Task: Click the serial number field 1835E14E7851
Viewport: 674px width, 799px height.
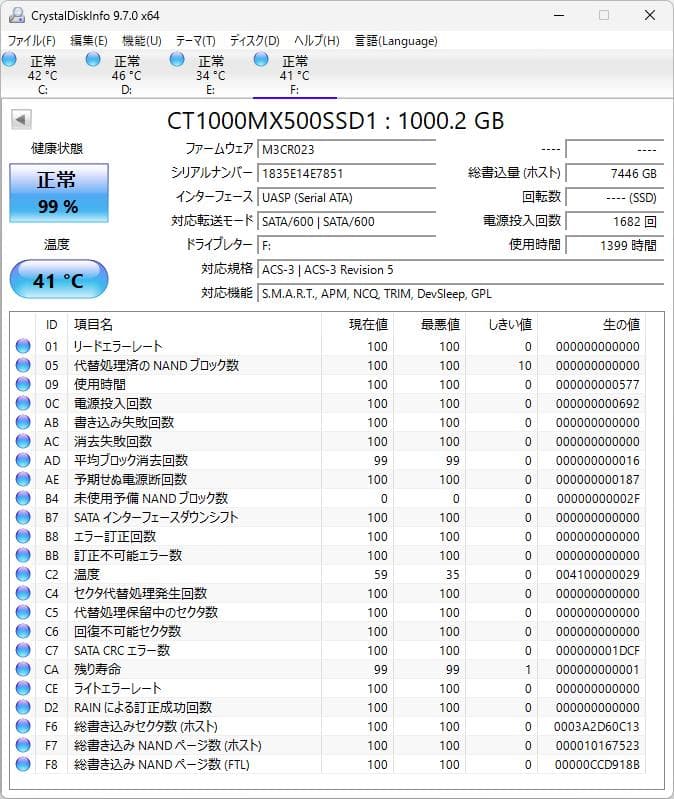Action: coord(347,173)
